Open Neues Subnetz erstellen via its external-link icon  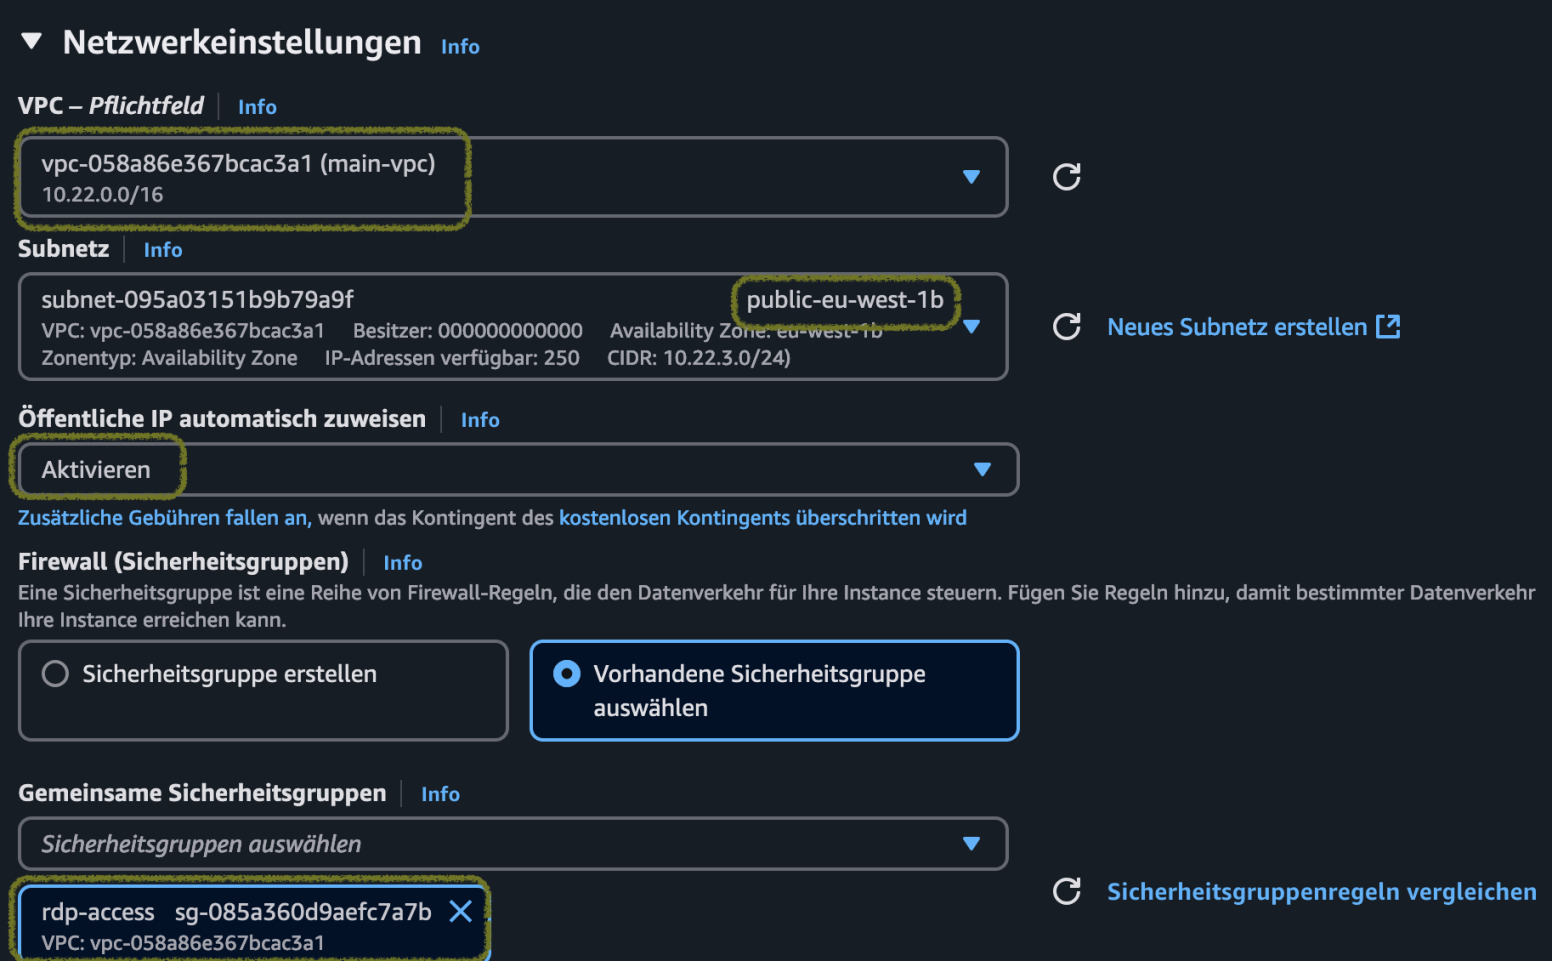click(x=1388, y=326)
